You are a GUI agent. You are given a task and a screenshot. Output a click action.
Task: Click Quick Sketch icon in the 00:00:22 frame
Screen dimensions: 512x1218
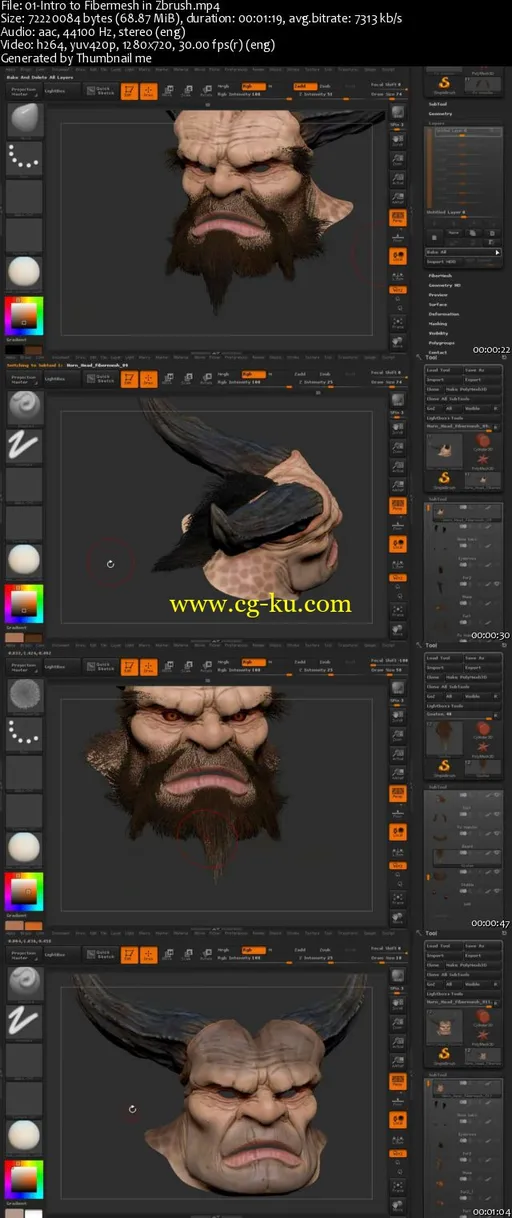100,91
